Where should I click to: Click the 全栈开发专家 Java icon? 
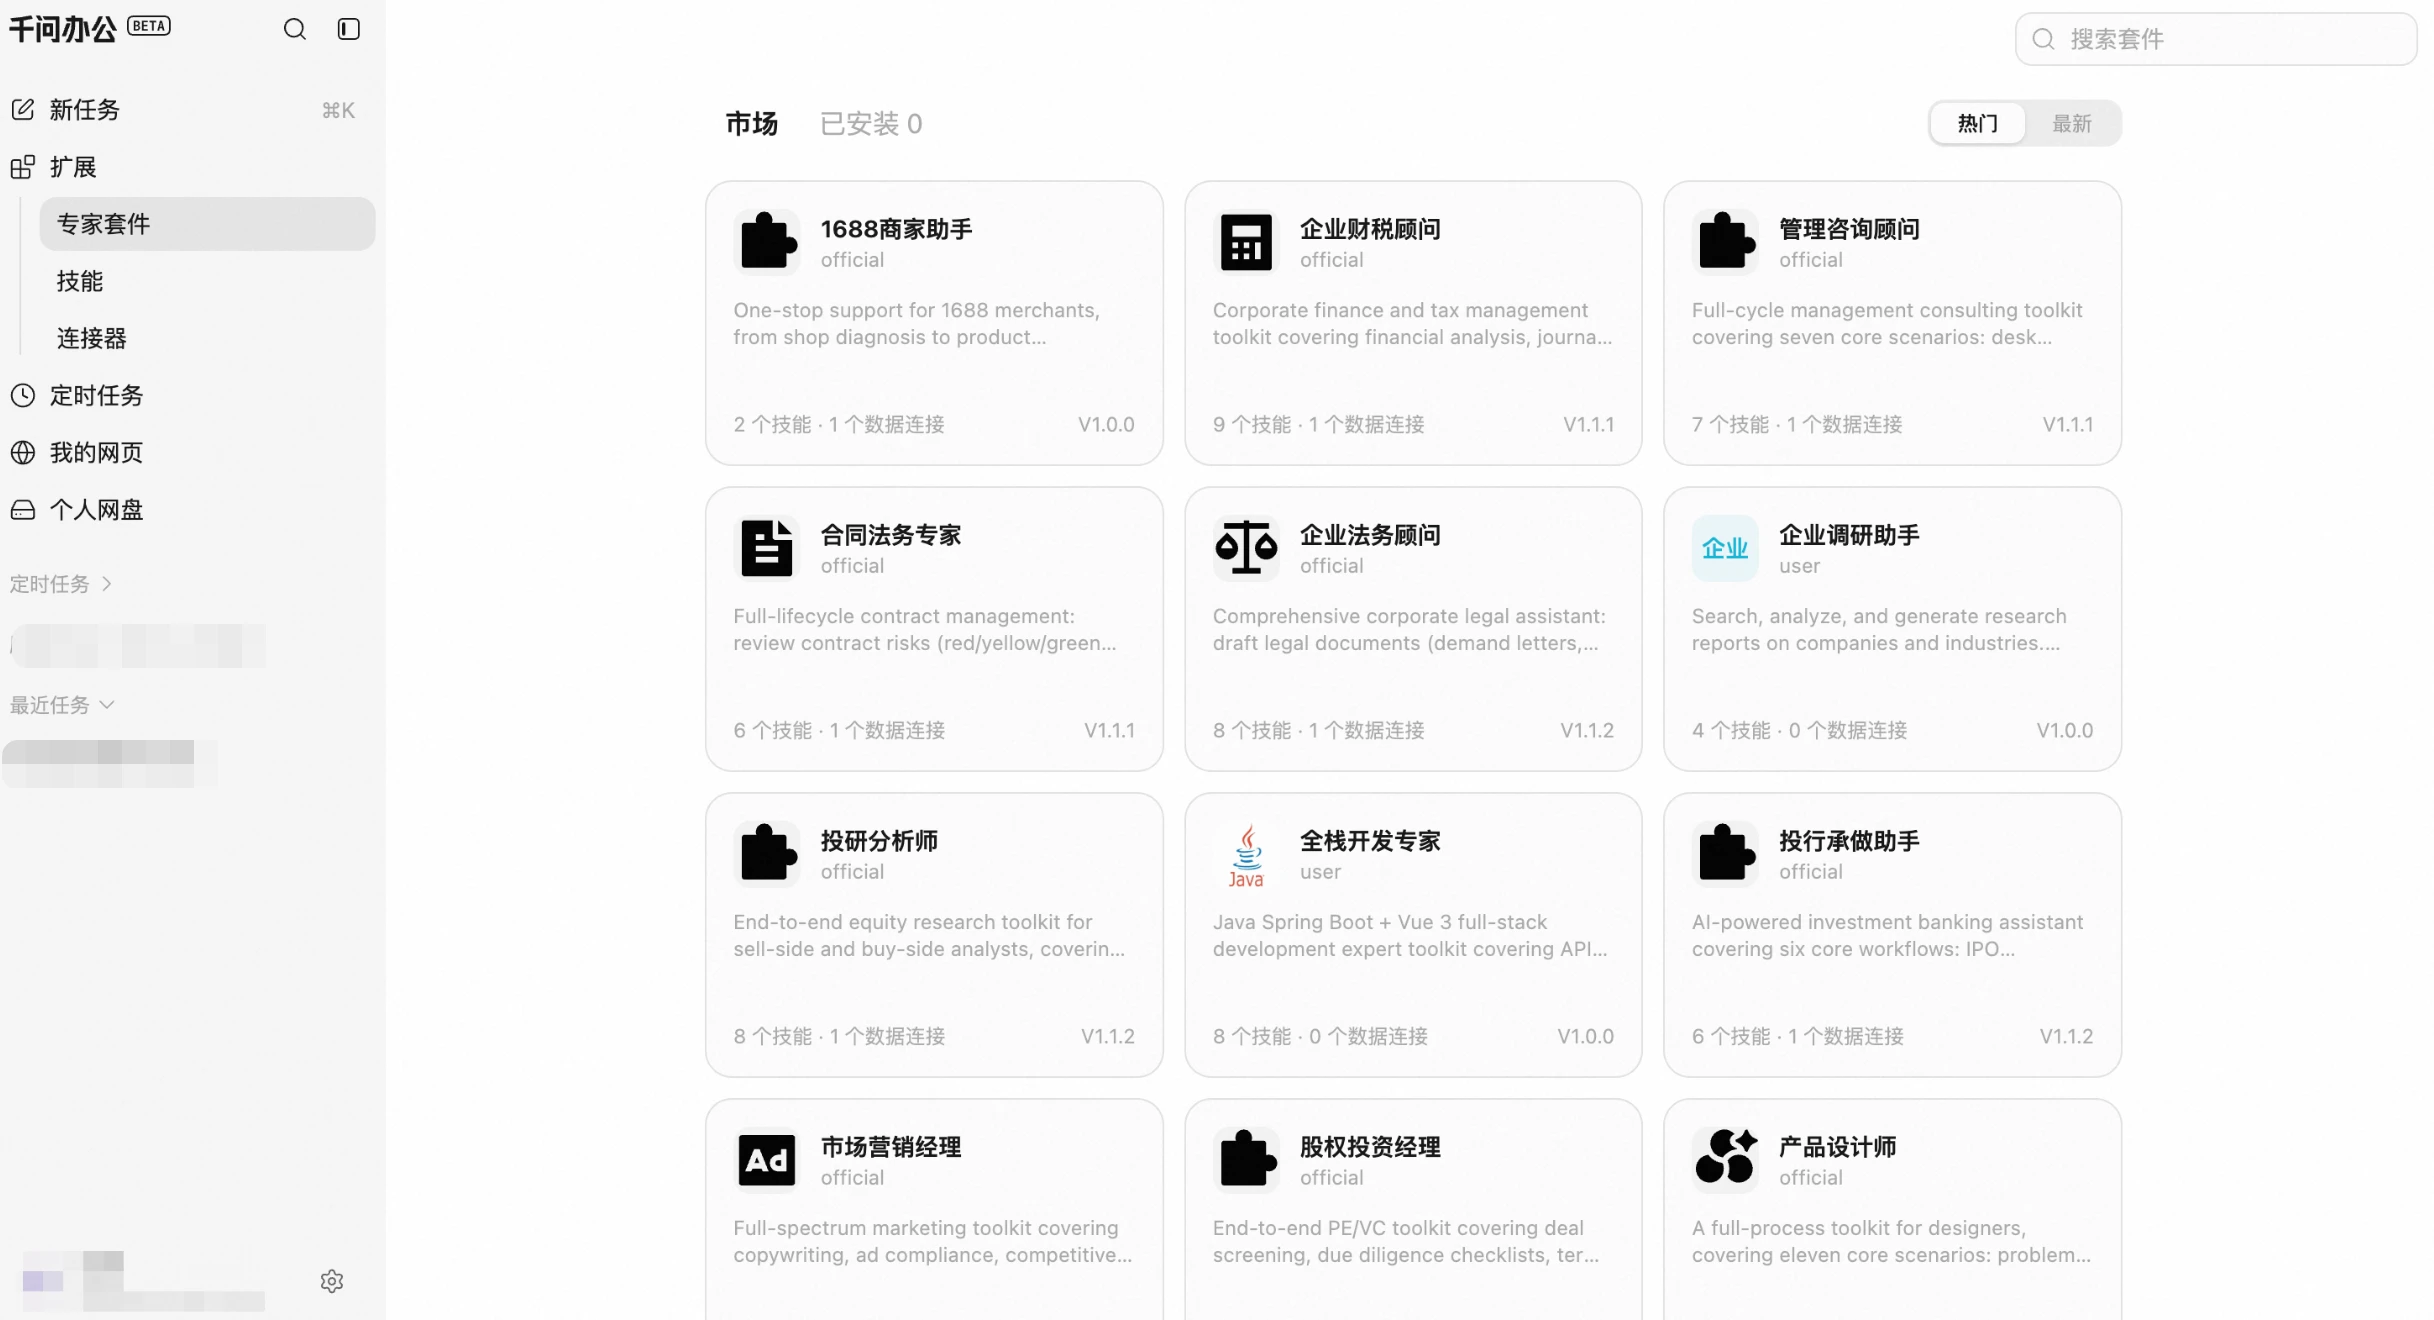[x=1246, y=854]
